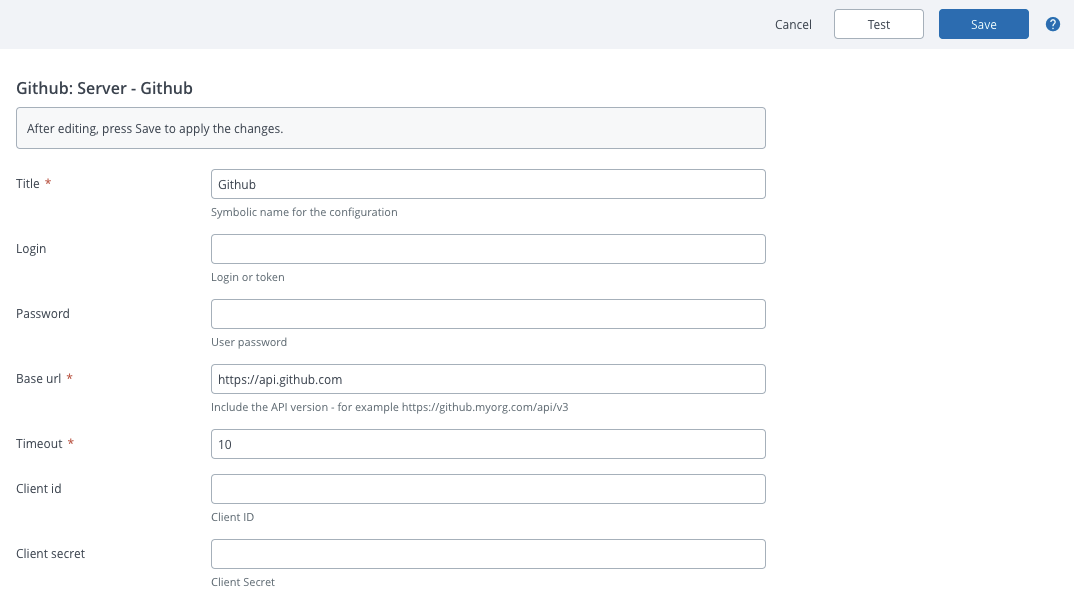Click the 'Github: Server - Github' heading
The width and height of the screenshot is (1074, 601).
104,88
